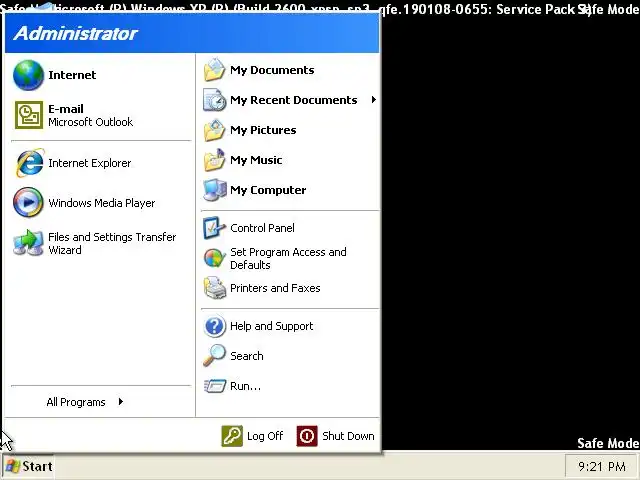Click the My Pictures label
The height and width of the screenshot is (480, 640).
pyautogui.click(x=263, y=130)
